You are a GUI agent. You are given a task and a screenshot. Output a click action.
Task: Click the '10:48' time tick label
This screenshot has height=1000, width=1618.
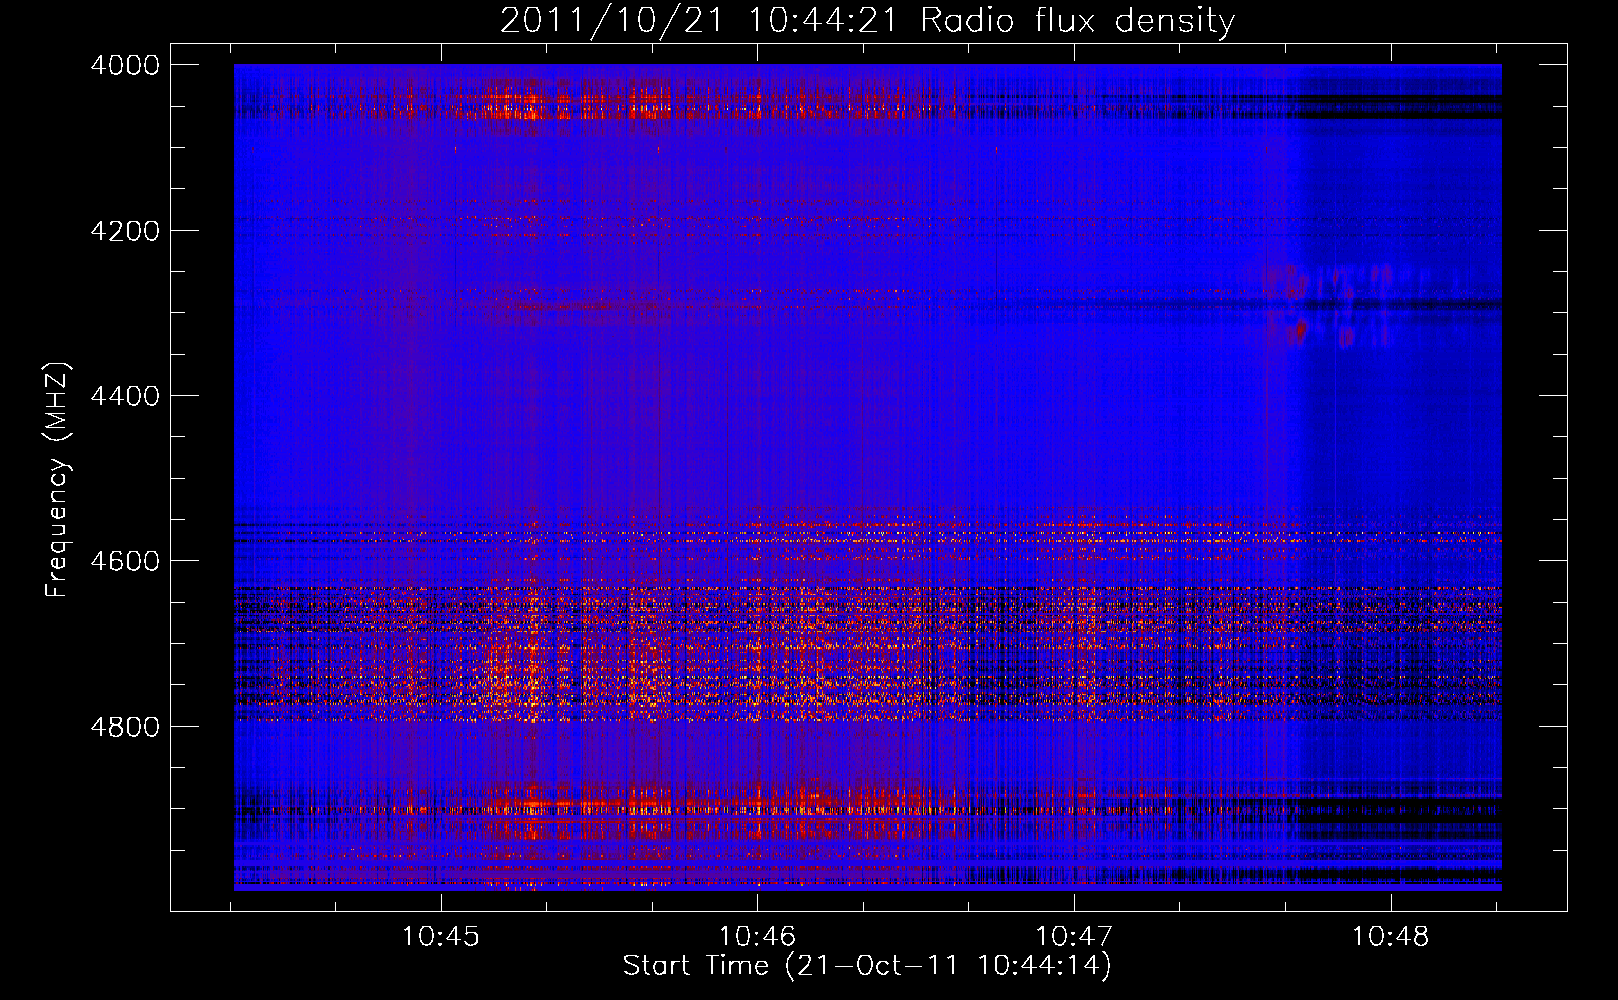[1391, 937]
